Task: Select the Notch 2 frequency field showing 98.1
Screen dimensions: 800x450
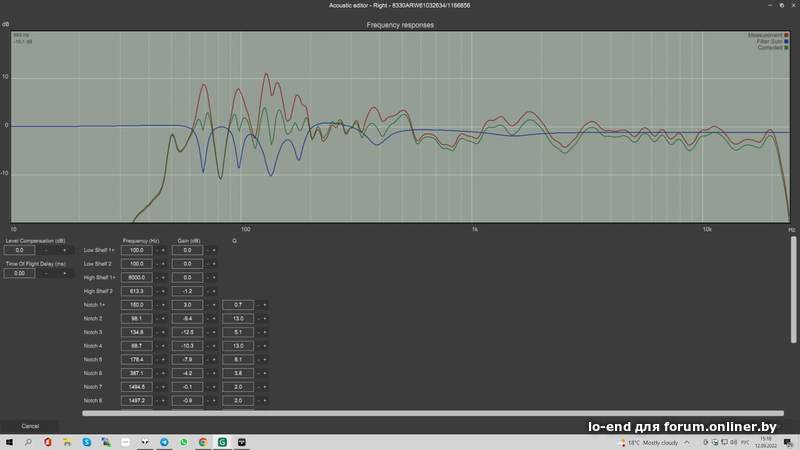Action: (136, 319)
